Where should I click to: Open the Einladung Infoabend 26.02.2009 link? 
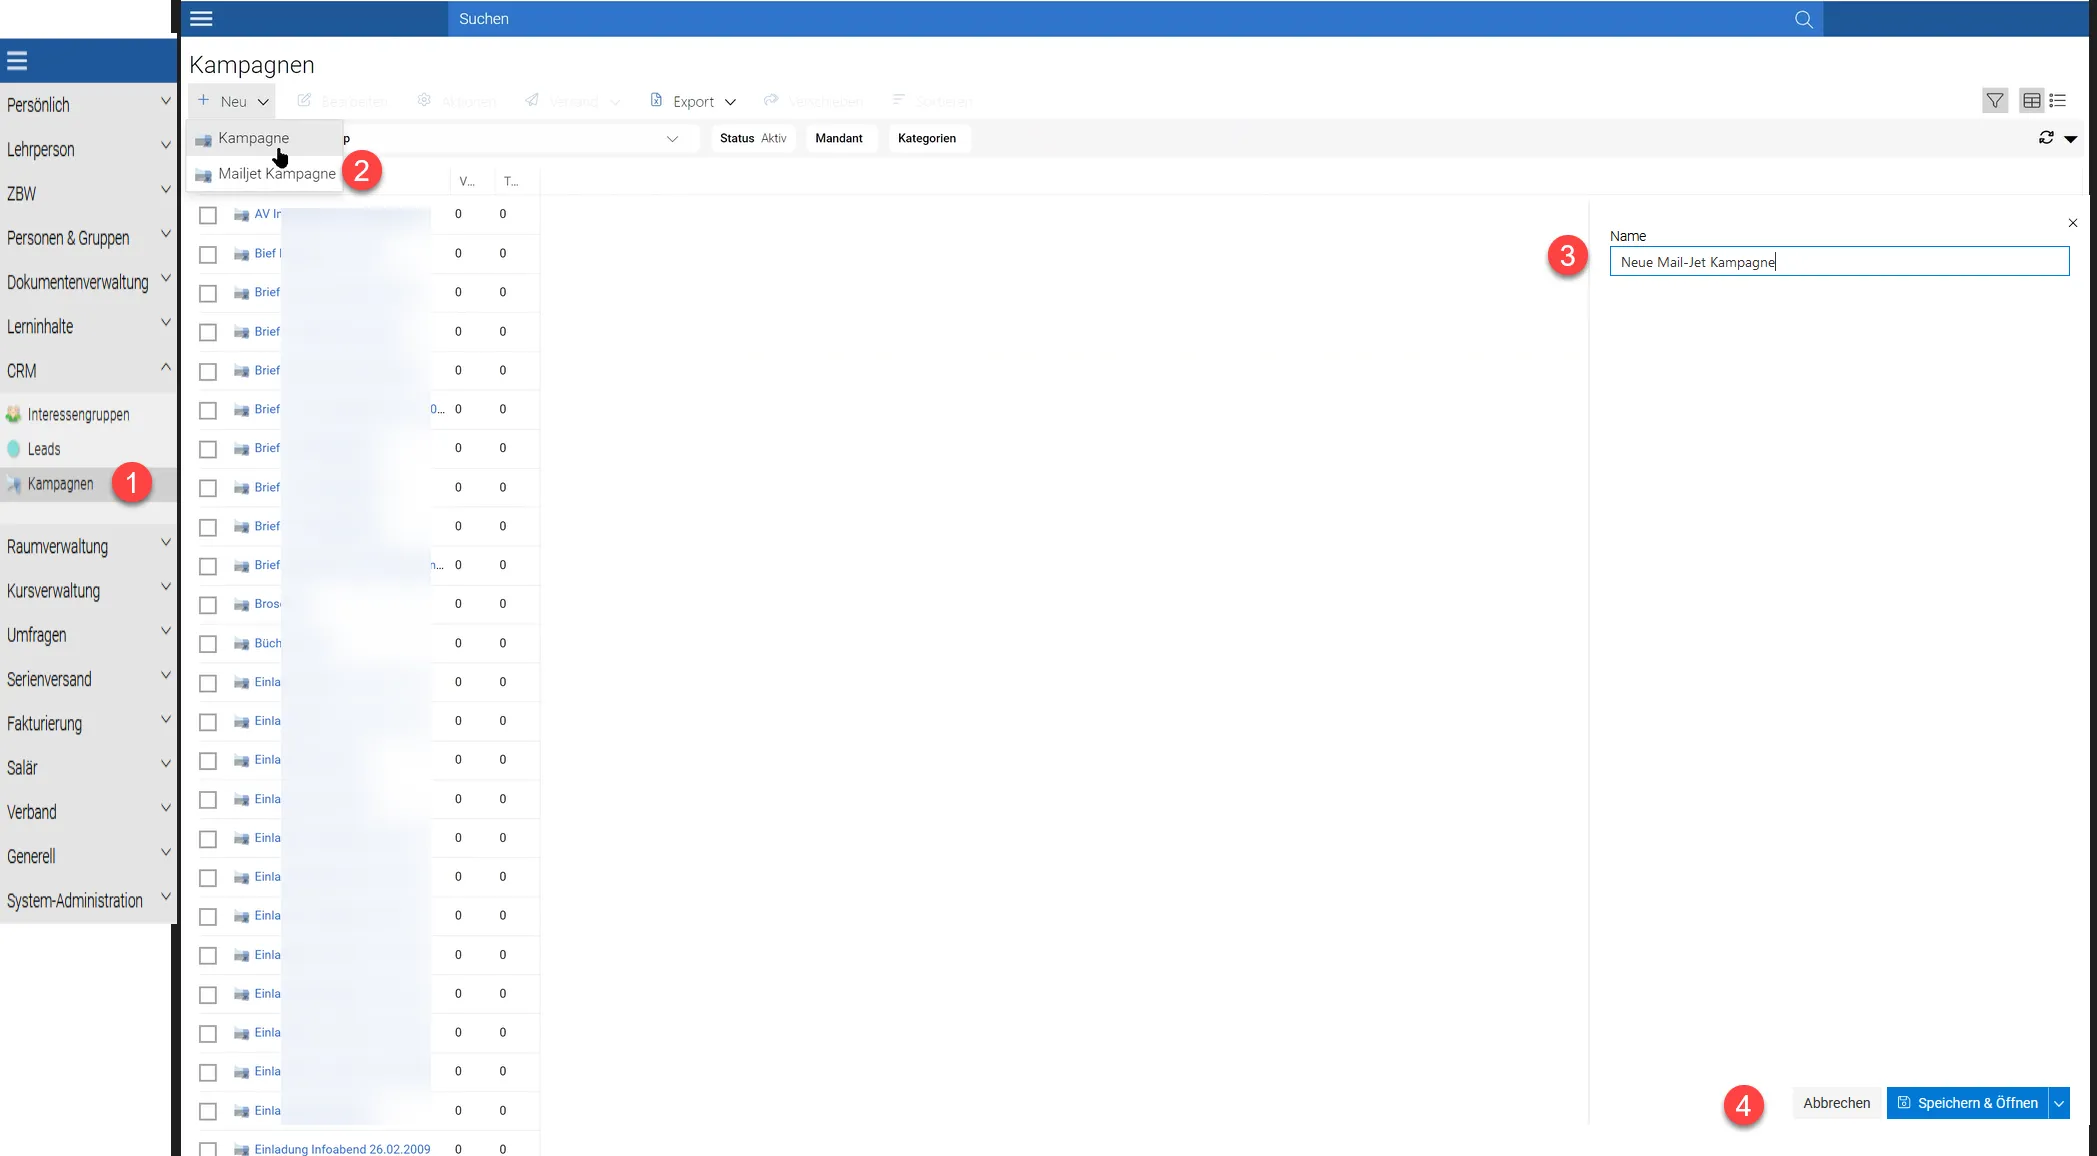pos(342,1149)
